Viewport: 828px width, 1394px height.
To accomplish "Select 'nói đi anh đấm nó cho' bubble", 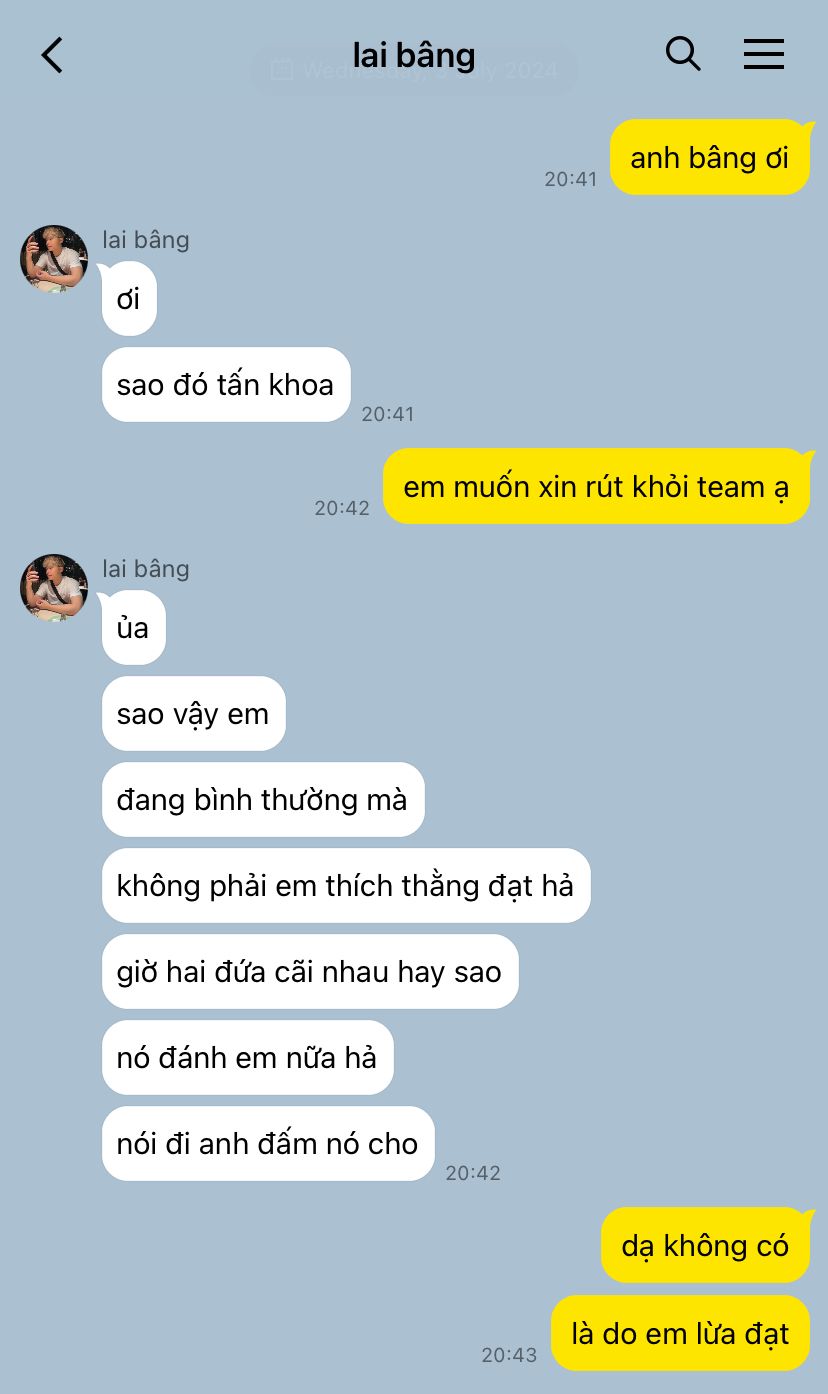I will [x=268, y=1144].
